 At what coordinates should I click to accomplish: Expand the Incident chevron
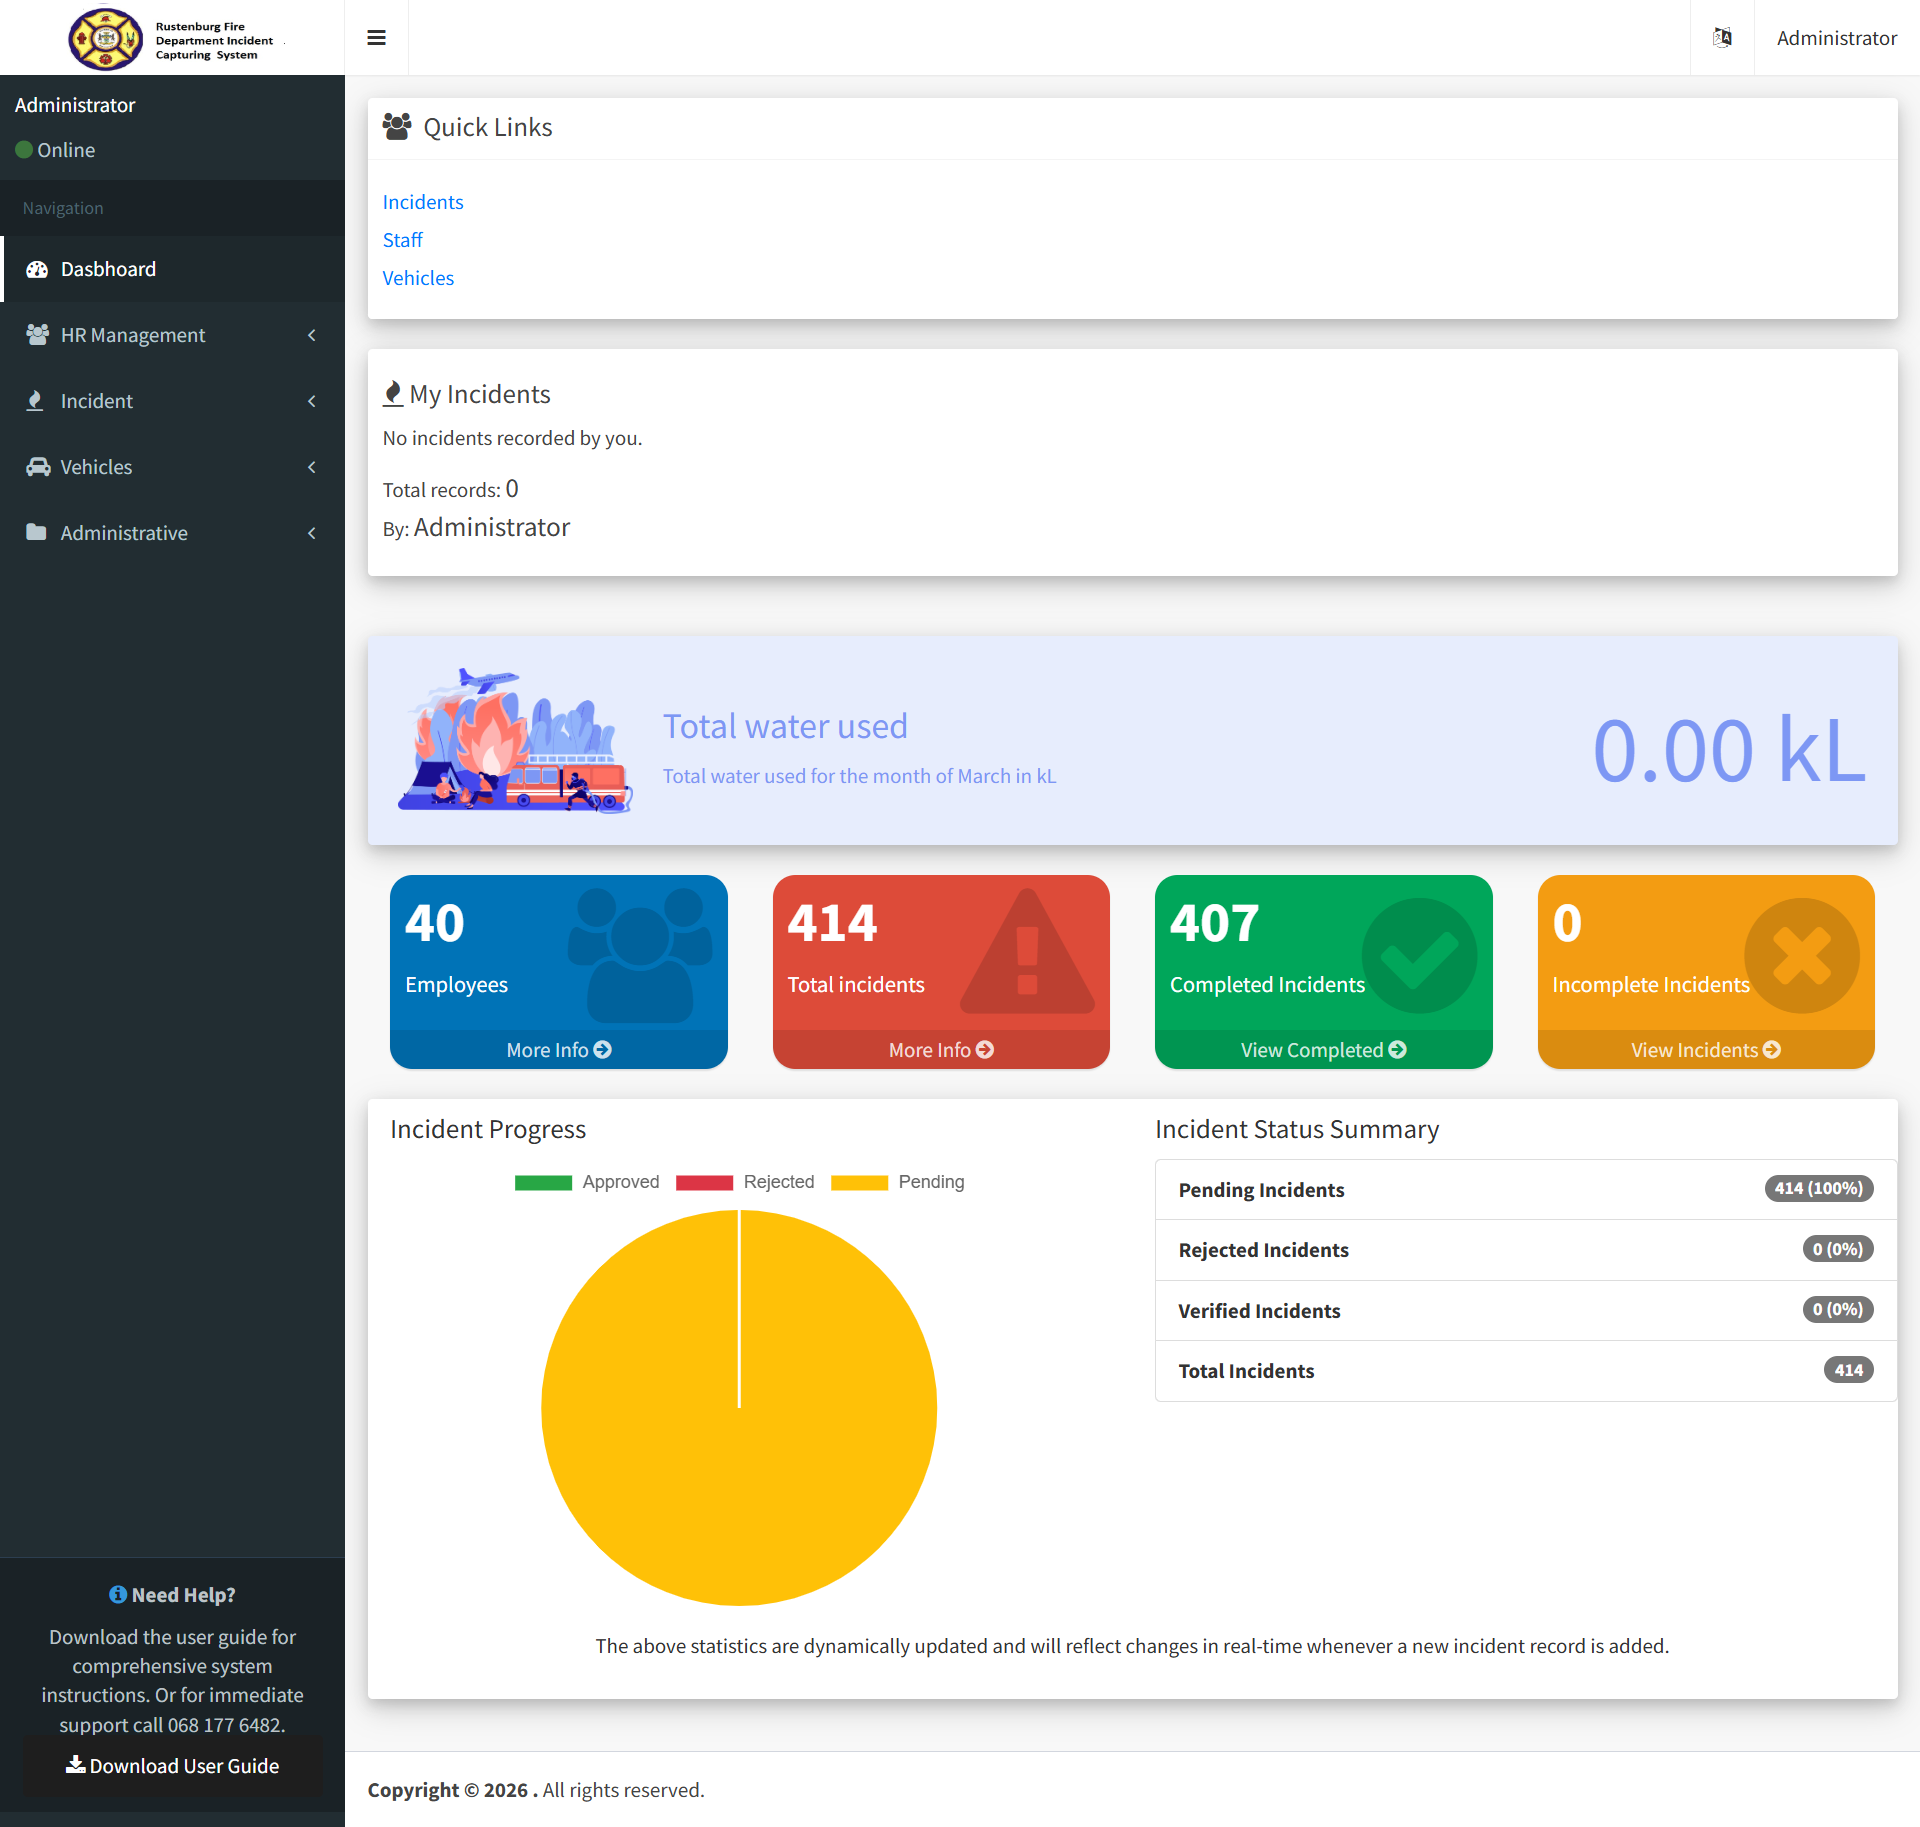click(x=312, y=401)
